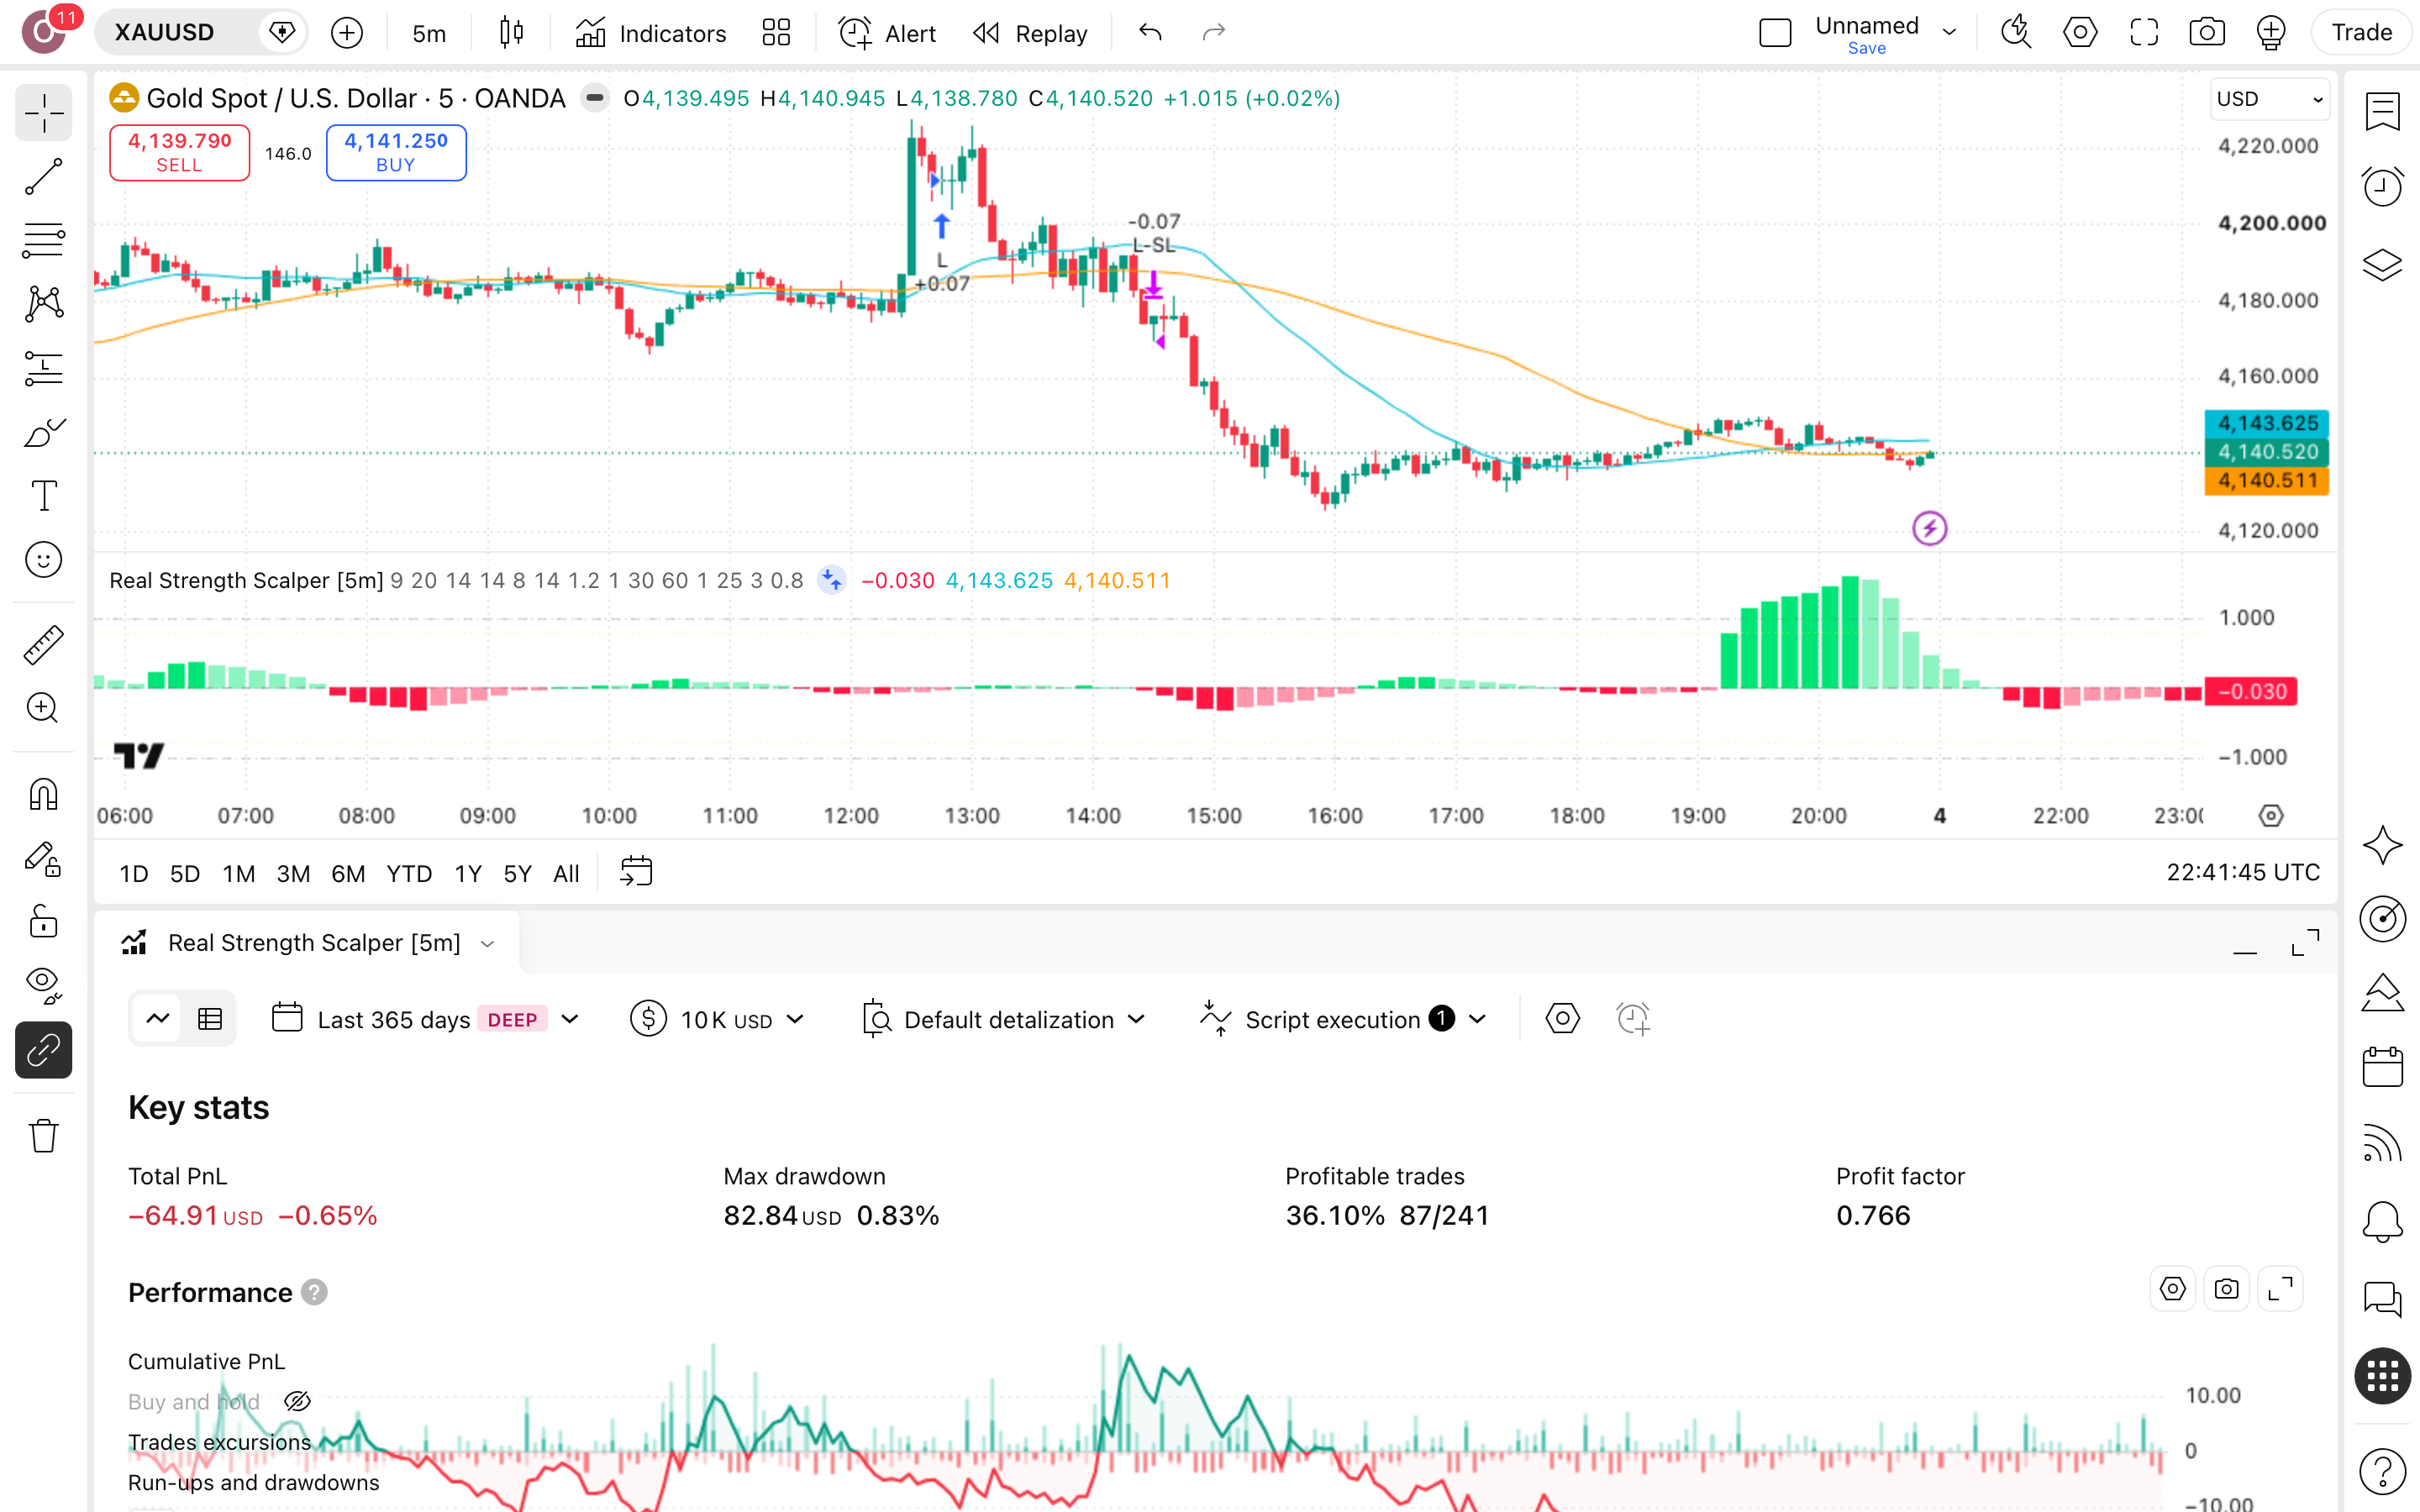The image size is (2420, 1512).
Task: Open the USD currency dropdown
Action: coord(2268,99)
